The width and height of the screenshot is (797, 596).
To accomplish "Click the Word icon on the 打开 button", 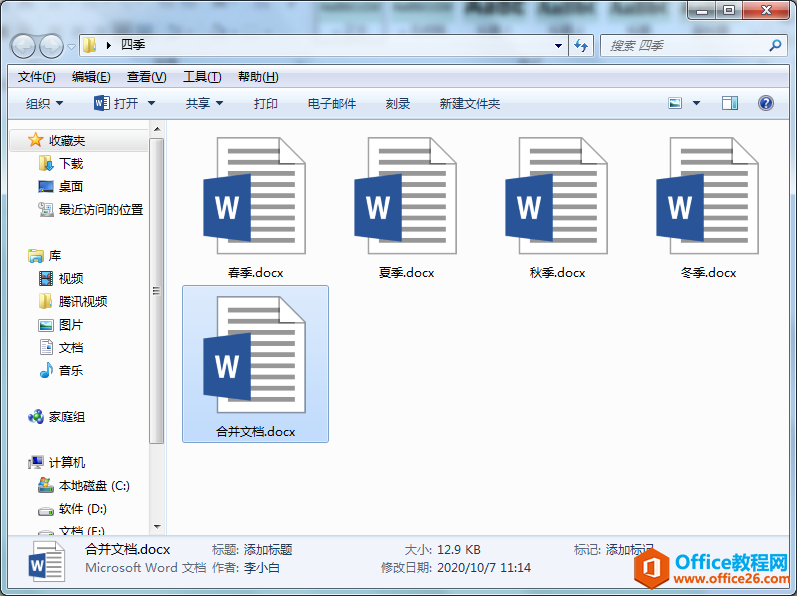I will (101, 103).
